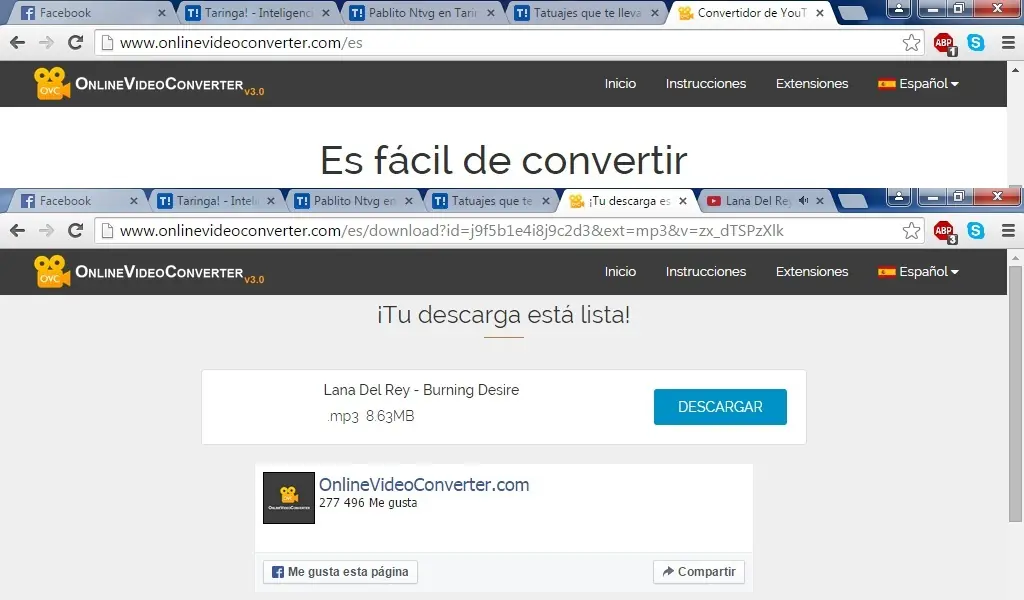The image size is (1024, 600).
Task: Mute the Lana Del Rey tab speaker icon
Action: (x=803, y=201)
